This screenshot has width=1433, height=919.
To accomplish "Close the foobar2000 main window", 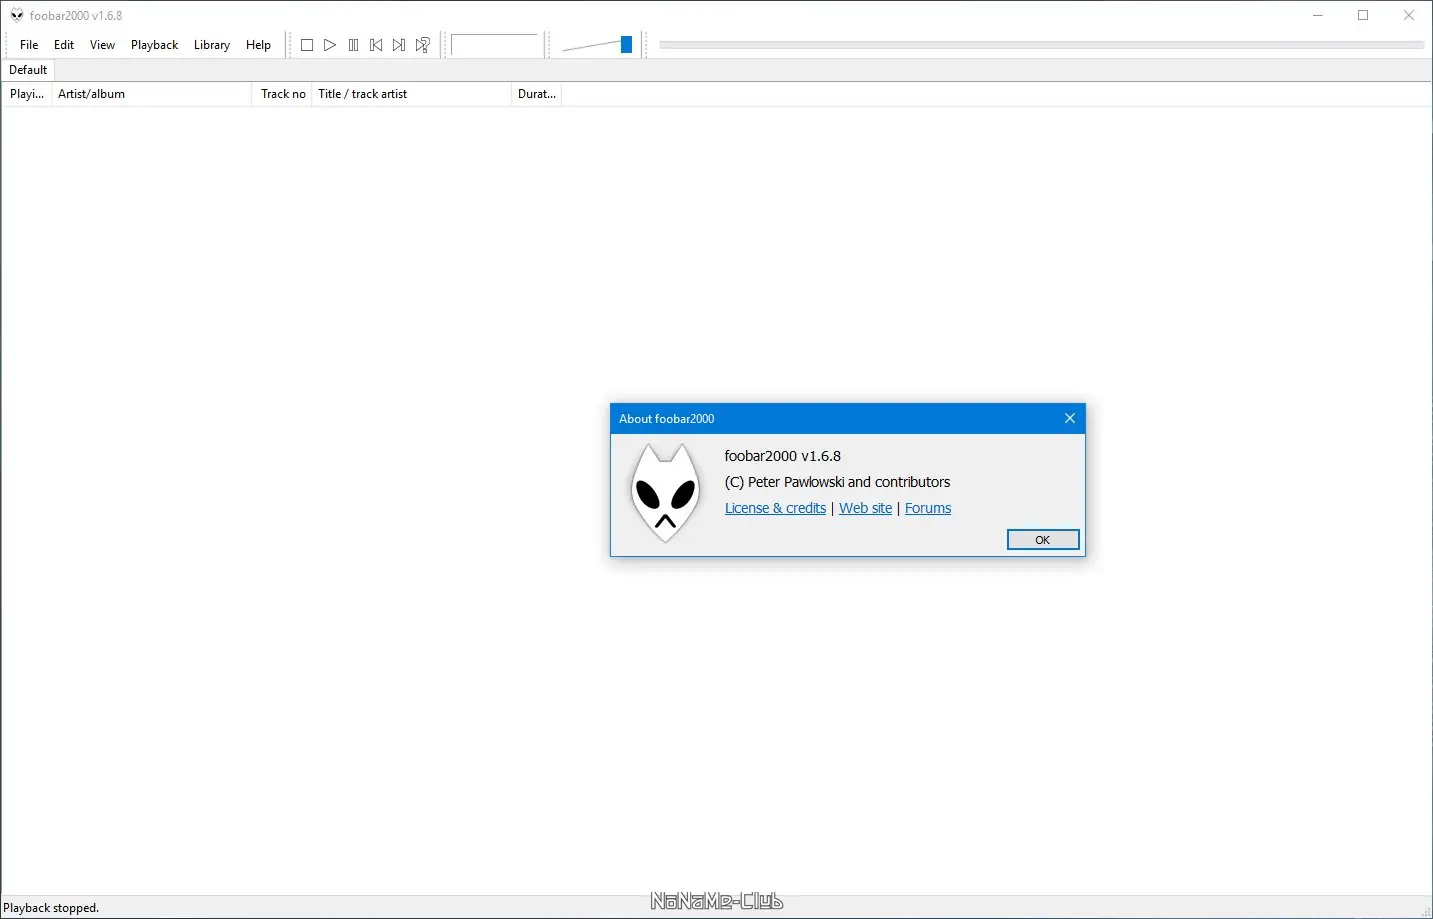I will (x=1409, y=15).
